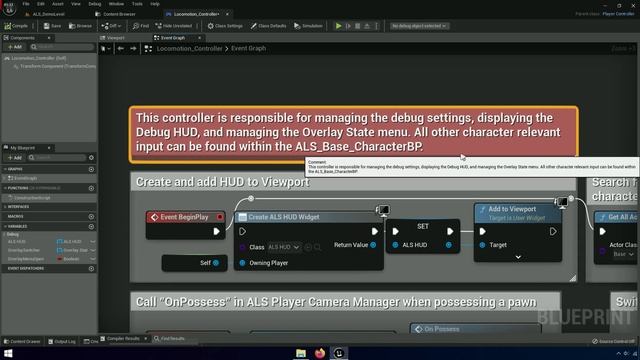Focus the My Blueprint search field
Viewport: 640px width, 360px height.
point(57,158)
